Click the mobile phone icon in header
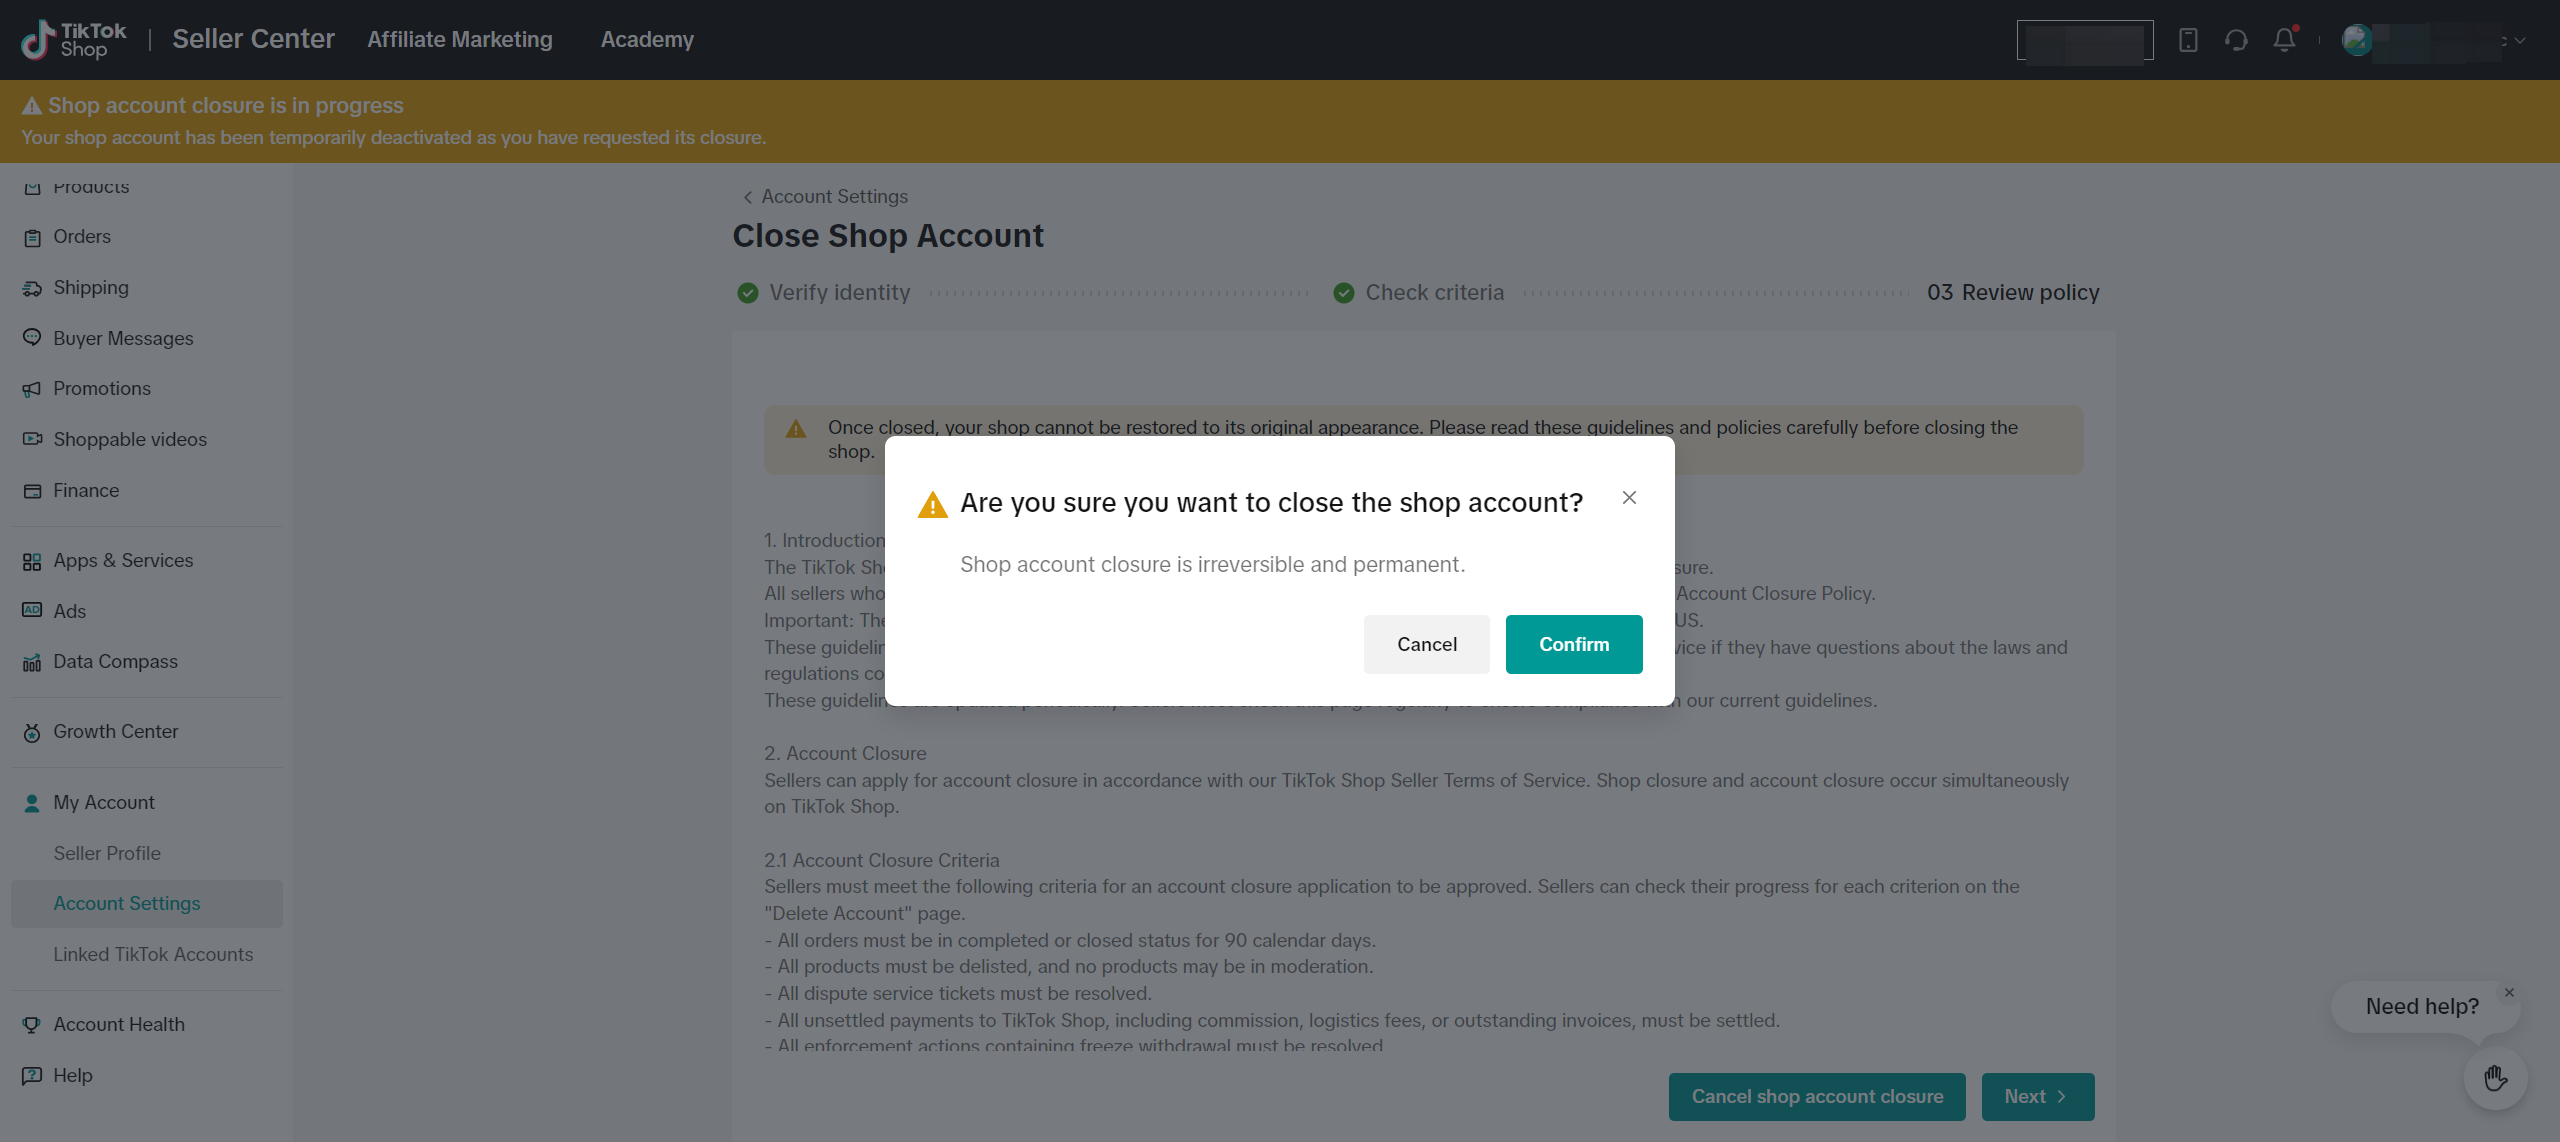Image resolution: width=2560 pixels, height=1142 pixels. click(x=2188, y=40)
